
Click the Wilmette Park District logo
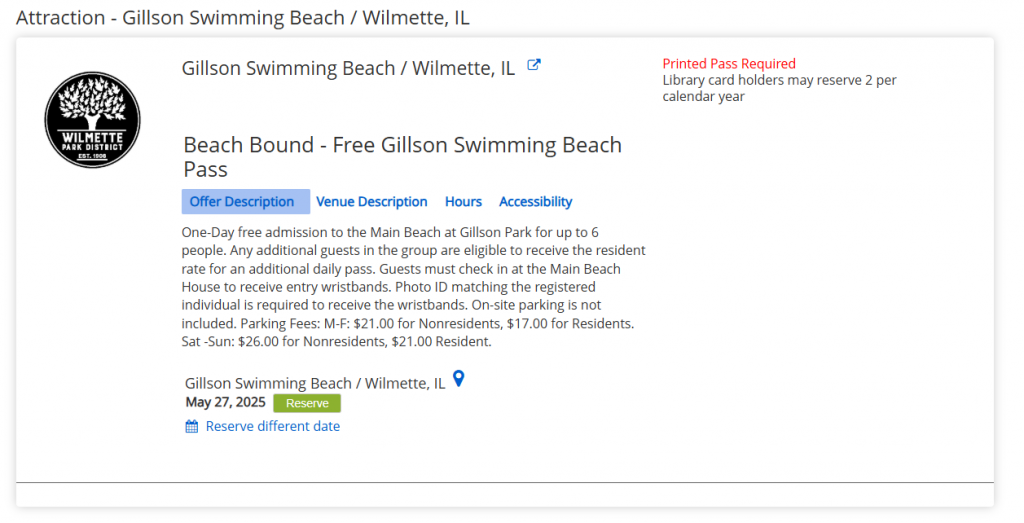[x=93, y=120]
